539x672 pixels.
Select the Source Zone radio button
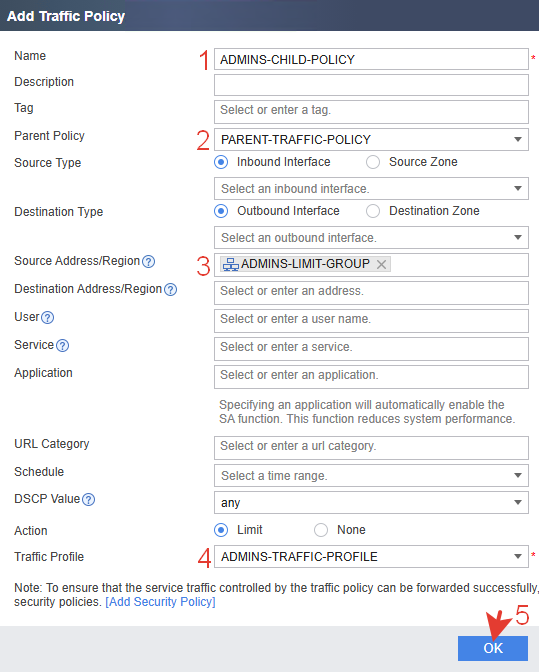click(x=373, y=162)
